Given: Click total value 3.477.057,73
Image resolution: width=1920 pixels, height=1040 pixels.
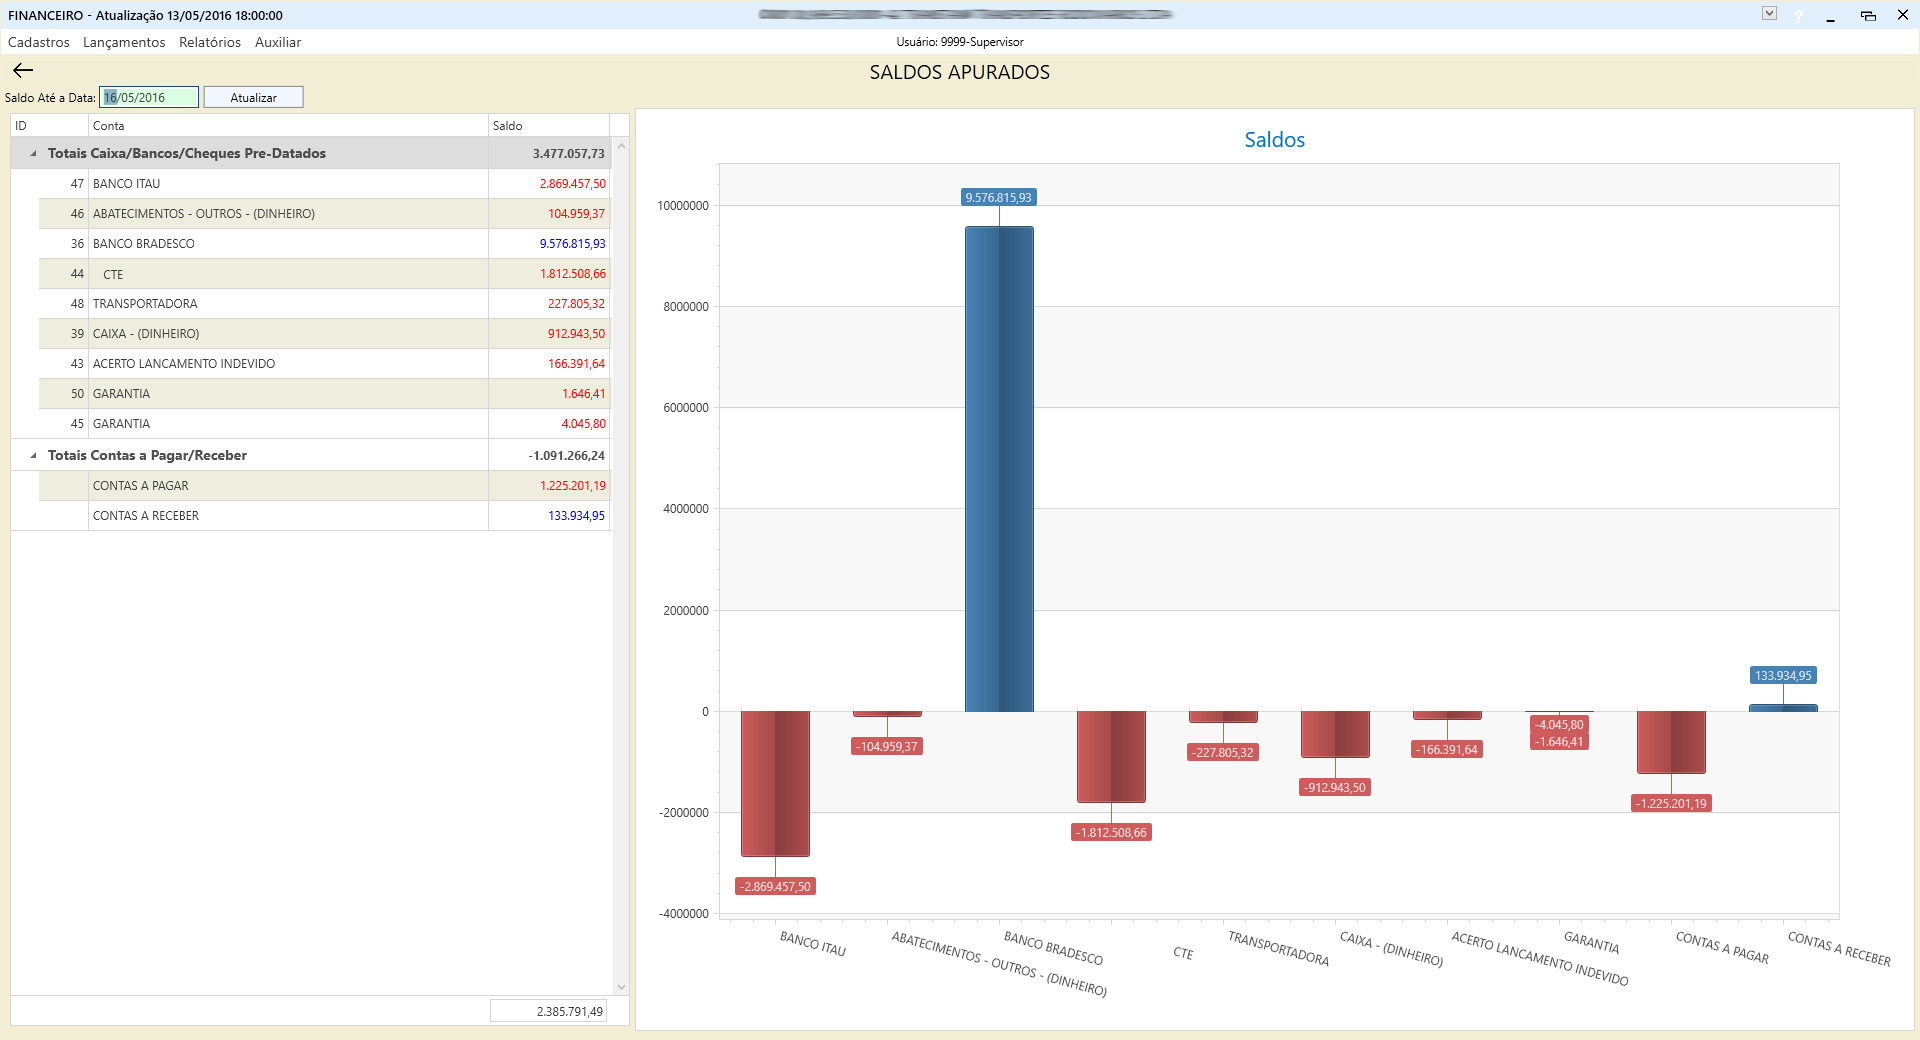Looking at the screenshot, I should click(x=568, y=154).
